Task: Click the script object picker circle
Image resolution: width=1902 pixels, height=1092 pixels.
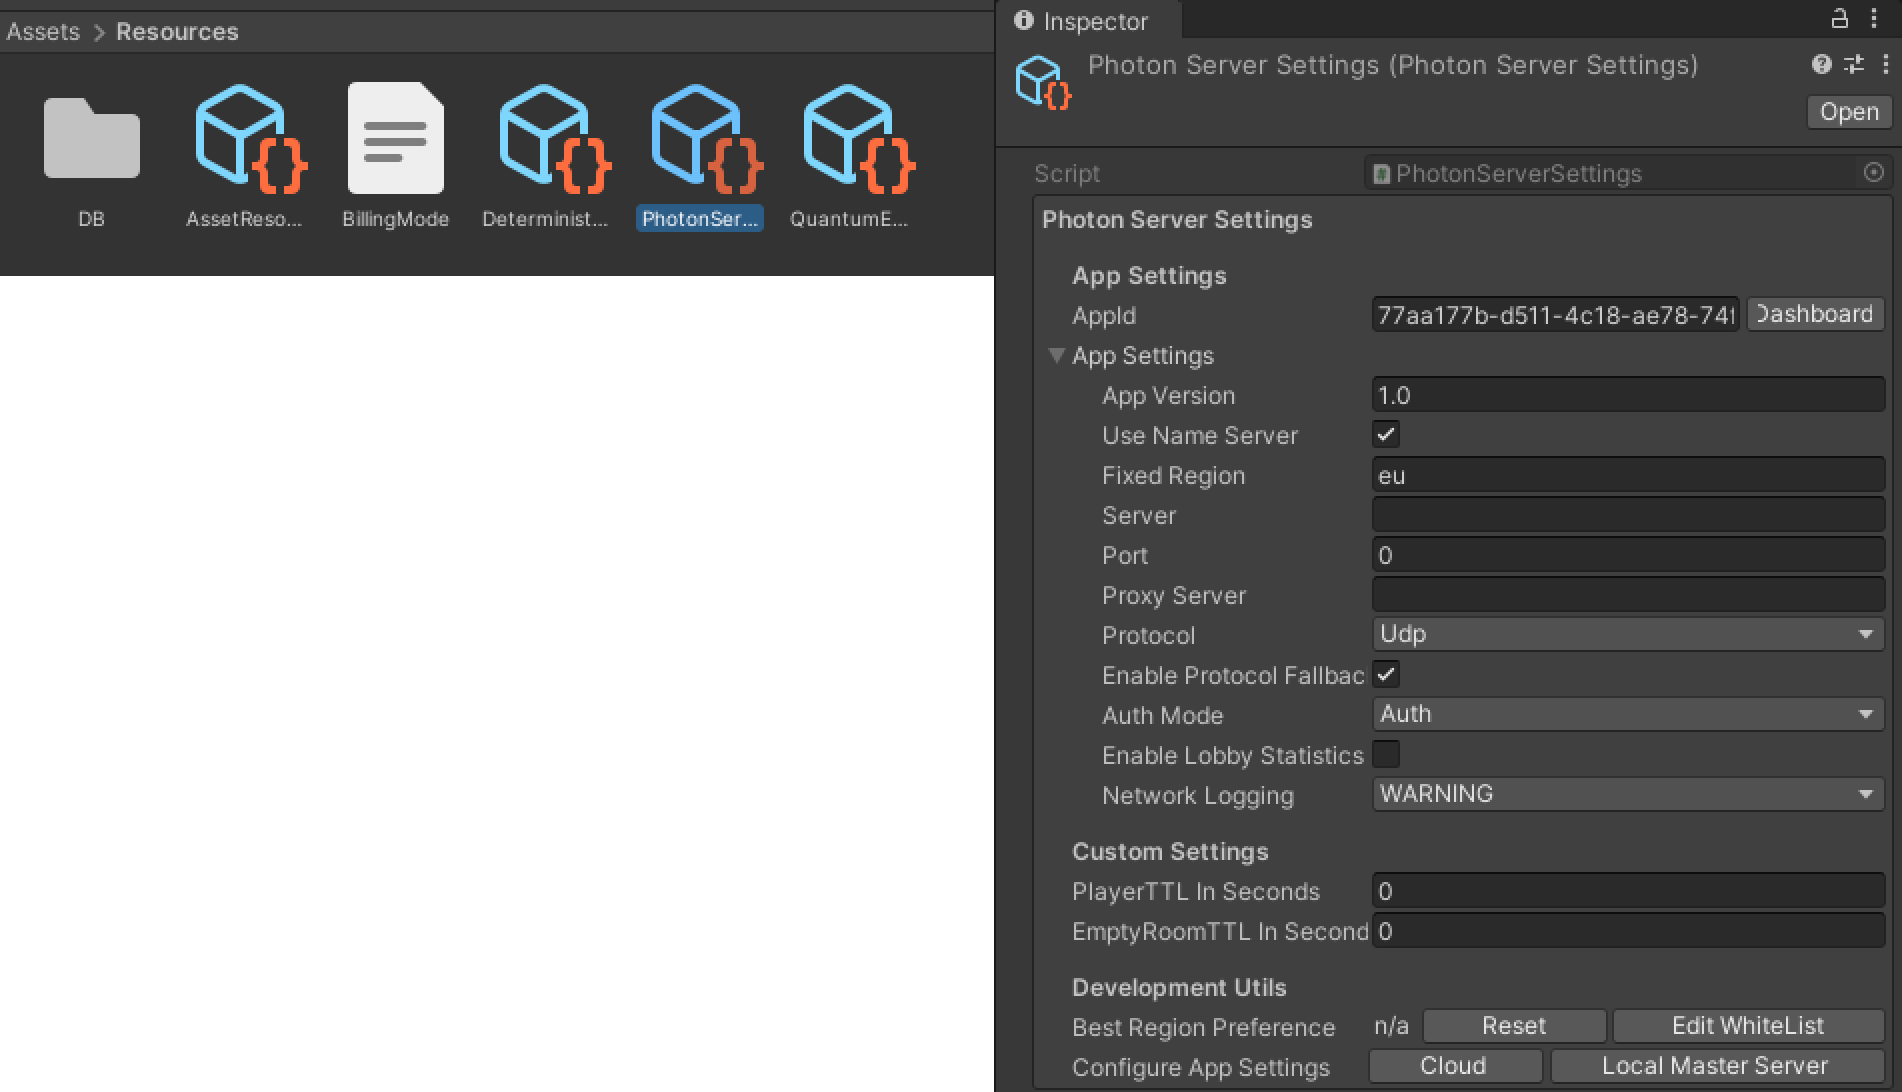Action: (x=1874, y=173)
